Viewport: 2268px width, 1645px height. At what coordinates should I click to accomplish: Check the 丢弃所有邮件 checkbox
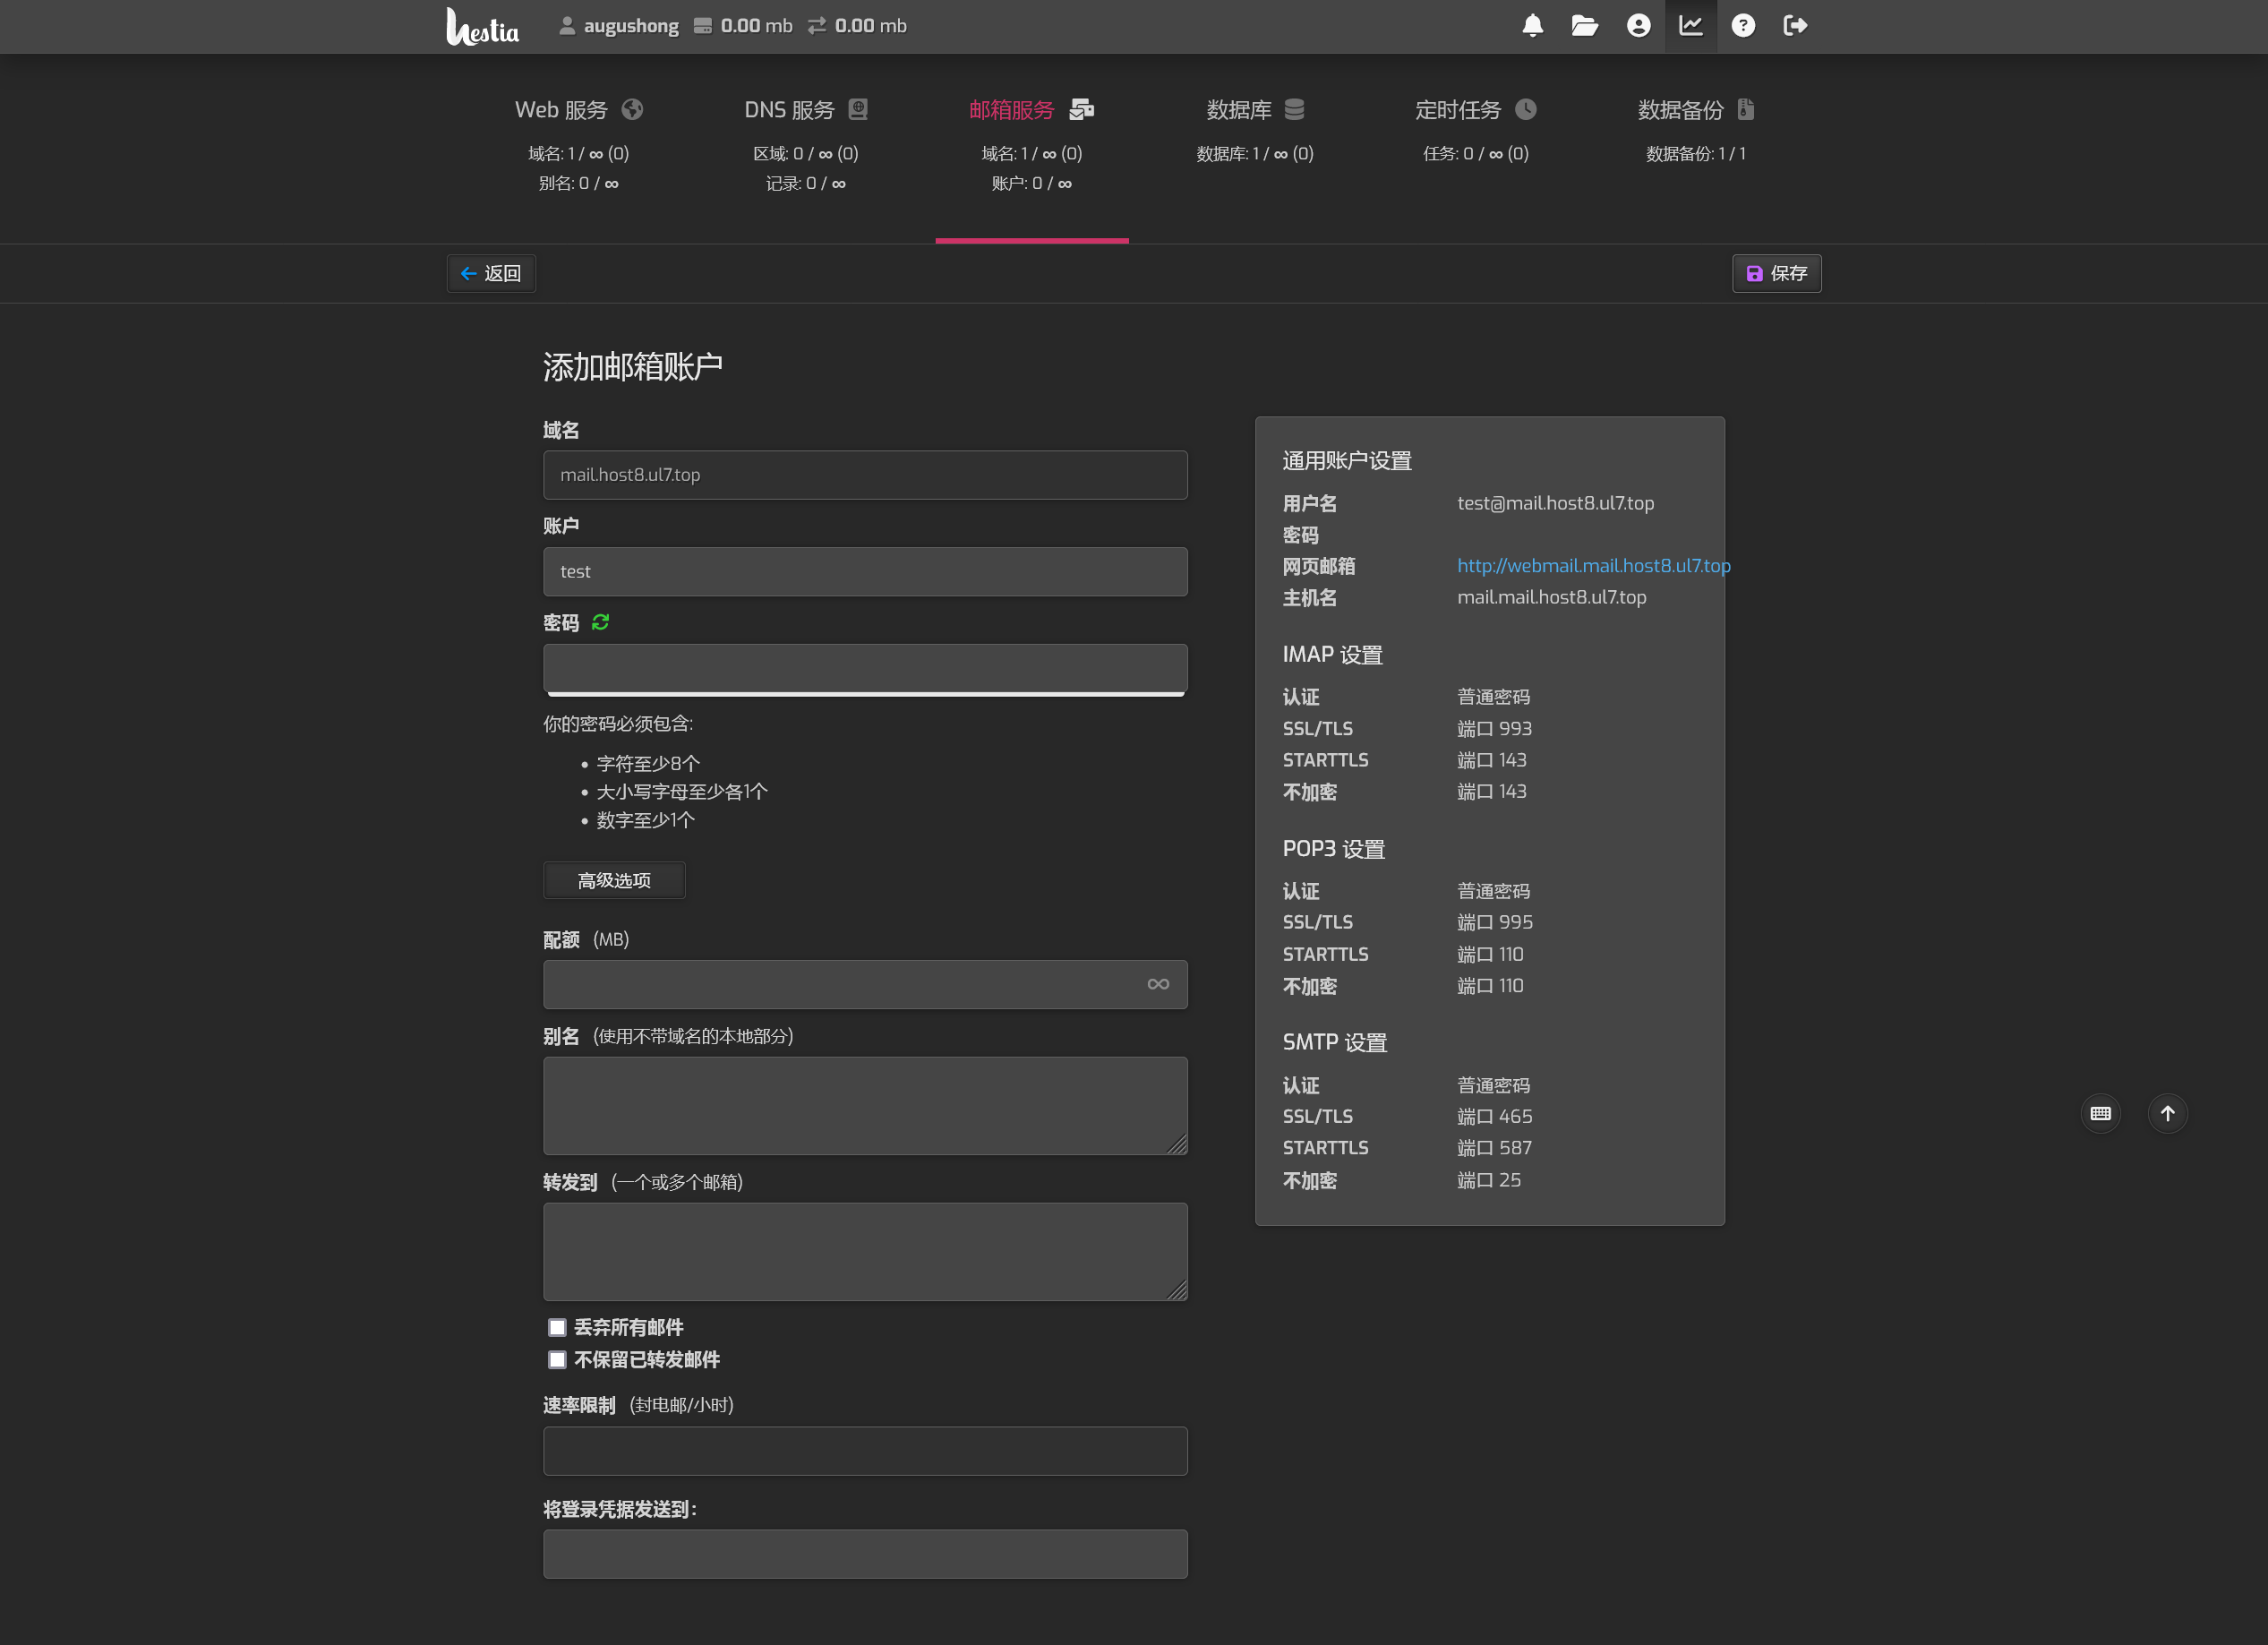click(x=557, y=1327)
